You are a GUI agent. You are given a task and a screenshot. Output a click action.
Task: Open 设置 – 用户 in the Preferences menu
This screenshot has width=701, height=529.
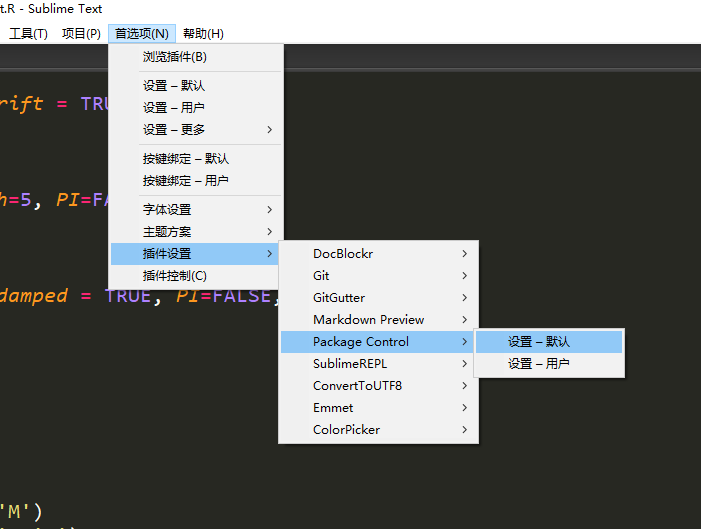pyautogui.click(x=196, y=108)
